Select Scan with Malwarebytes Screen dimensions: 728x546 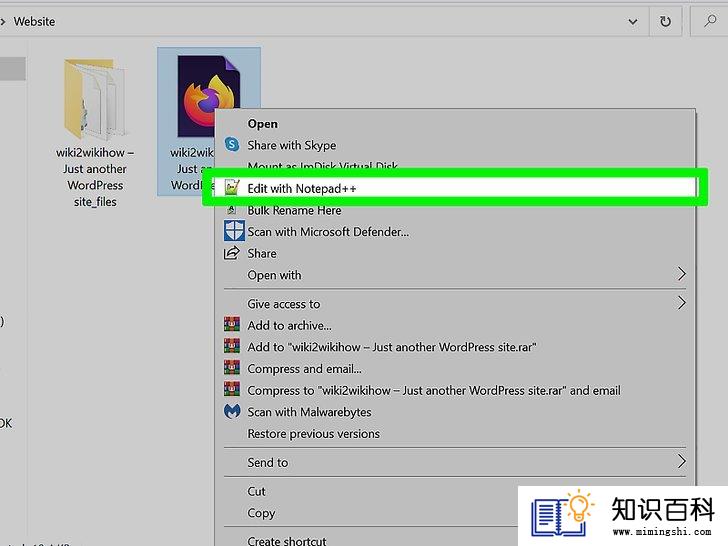pyautogui.click(x=455, y=412)
